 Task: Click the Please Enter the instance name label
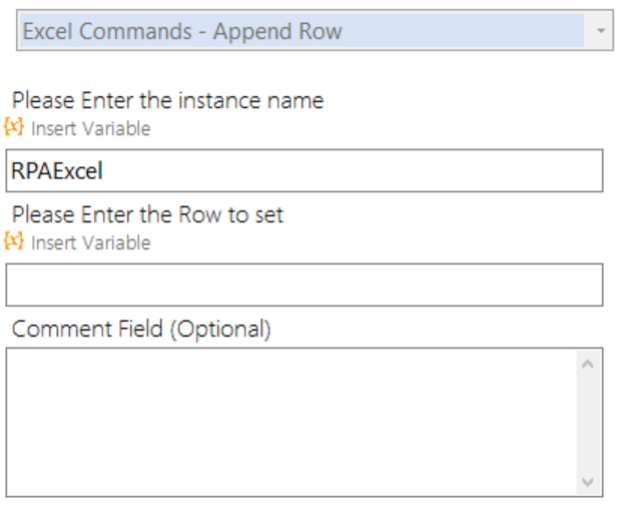[x=168, y=100]
